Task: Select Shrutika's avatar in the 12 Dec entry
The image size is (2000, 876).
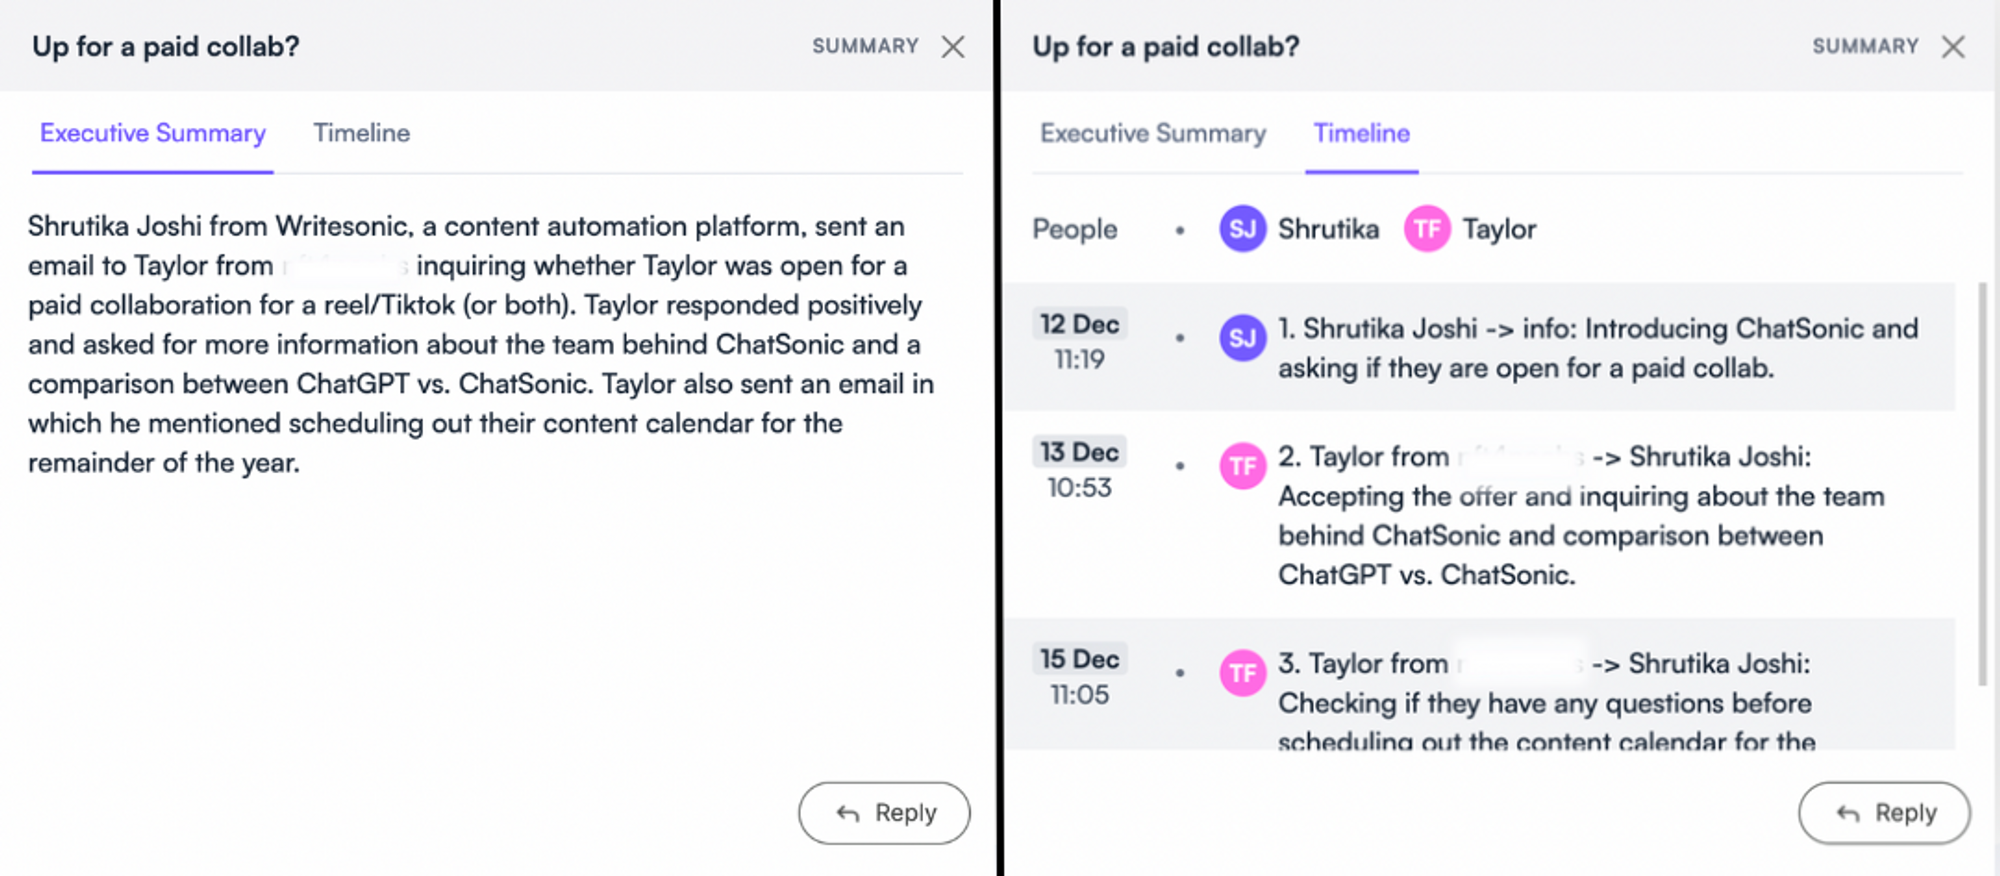Action: [1242, 338]
